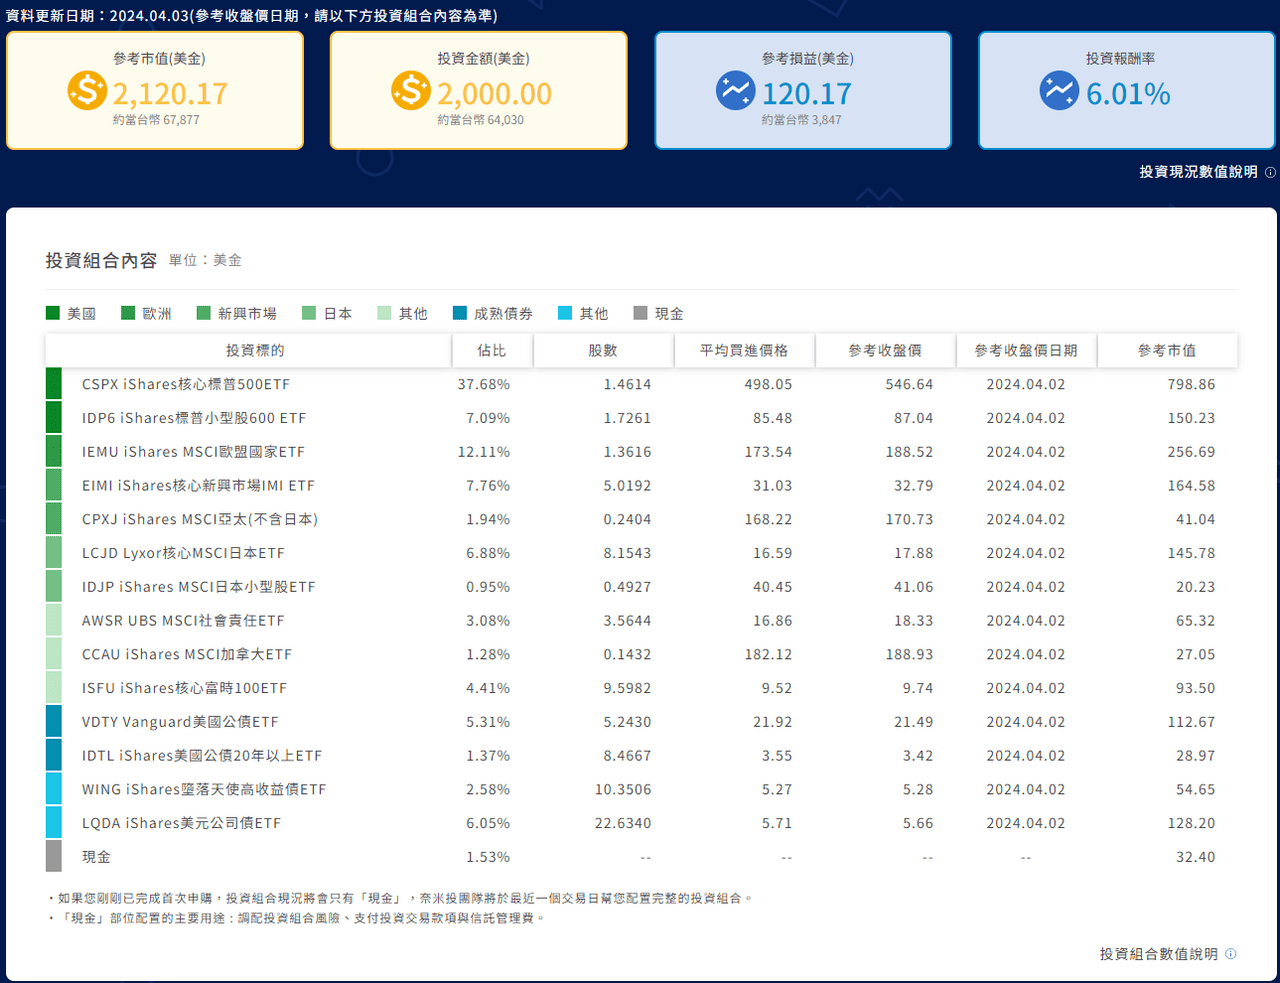Click the dollar coin icon beside 2,120.17
Viewport: 1280px width, 983px height.
87,91
